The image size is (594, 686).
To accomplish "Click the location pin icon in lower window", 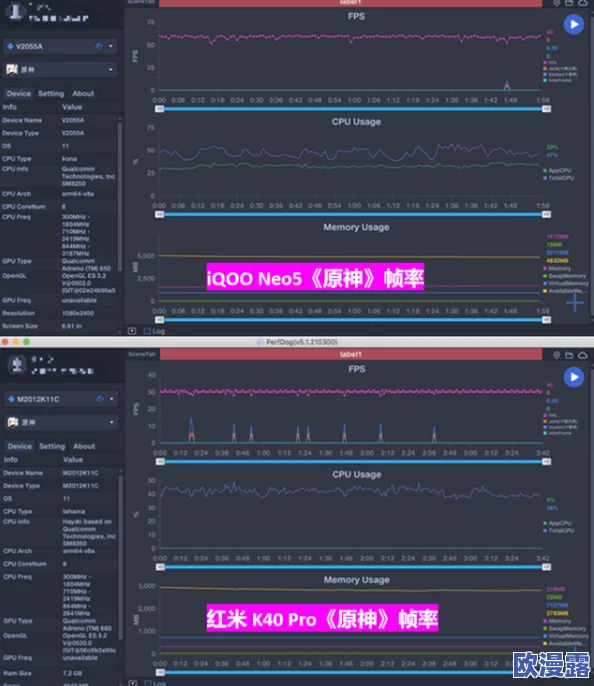I will pos(556,355).
